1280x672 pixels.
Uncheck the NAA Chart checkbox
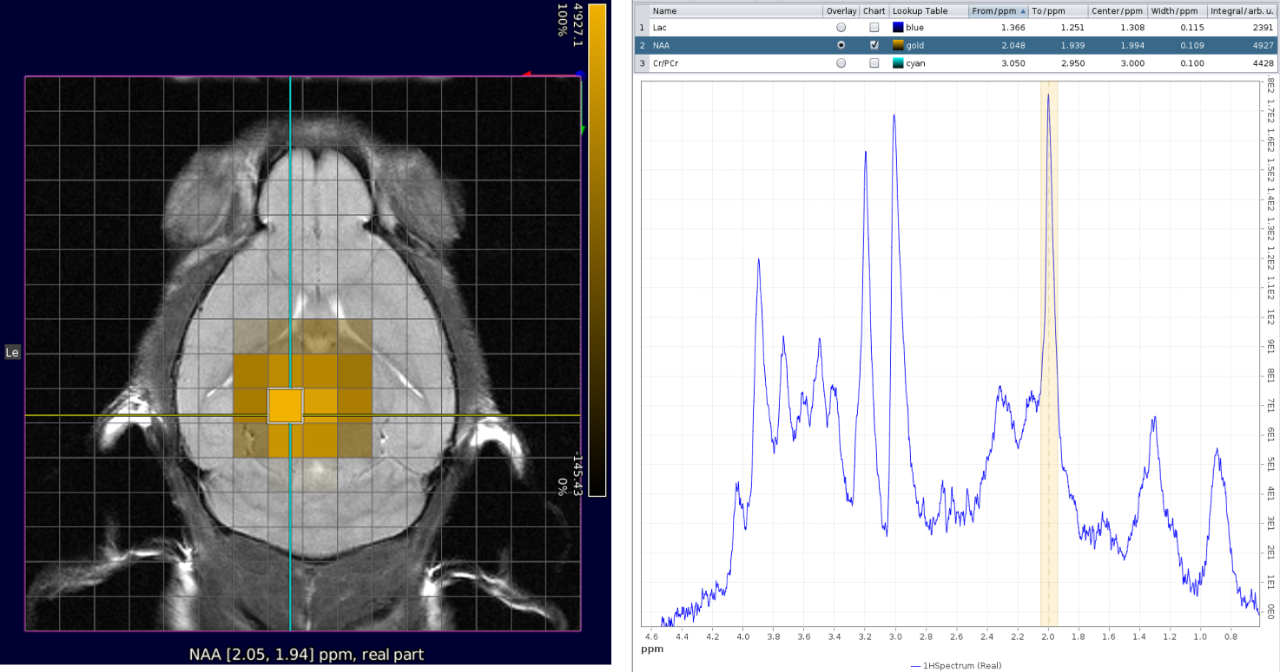[x=874, y=45]
